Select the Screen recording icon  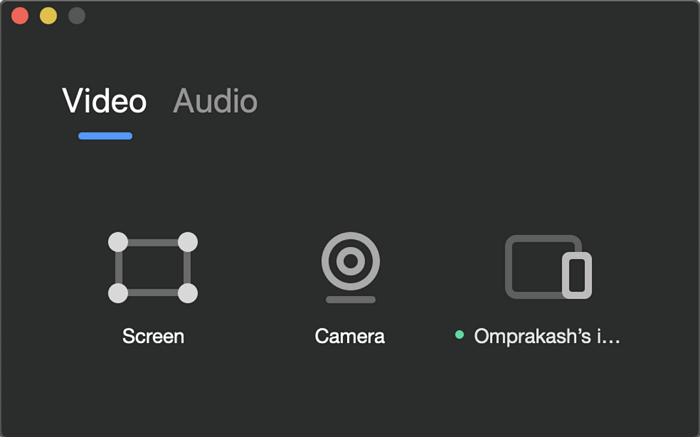(x=153, y=267)
